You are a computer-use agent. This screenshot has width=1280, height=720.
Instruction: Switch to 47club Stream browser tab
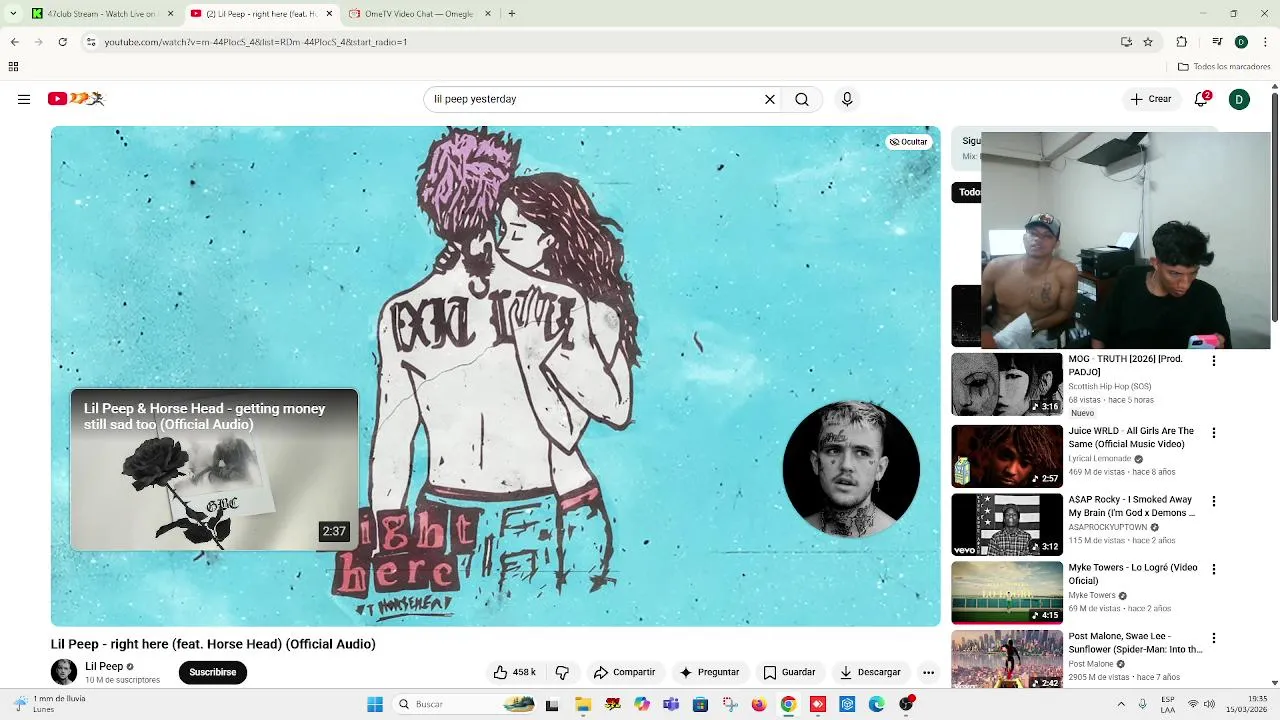(x=103, y=14)
